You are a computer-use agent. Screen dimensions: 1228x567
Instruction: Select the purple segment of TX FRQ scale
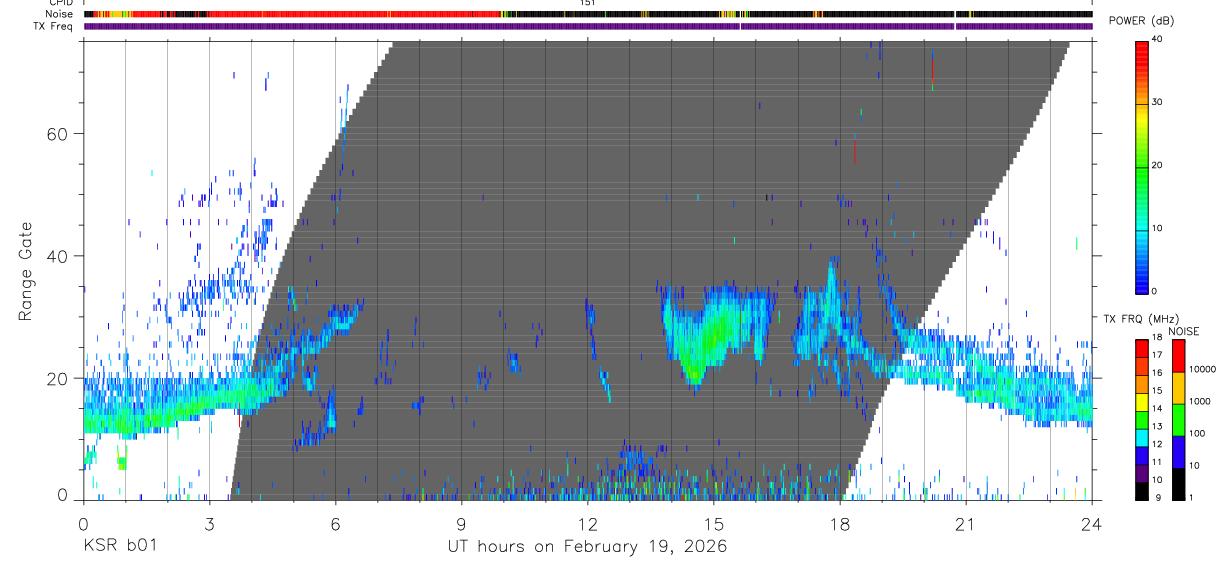[x=1141, y=473]
